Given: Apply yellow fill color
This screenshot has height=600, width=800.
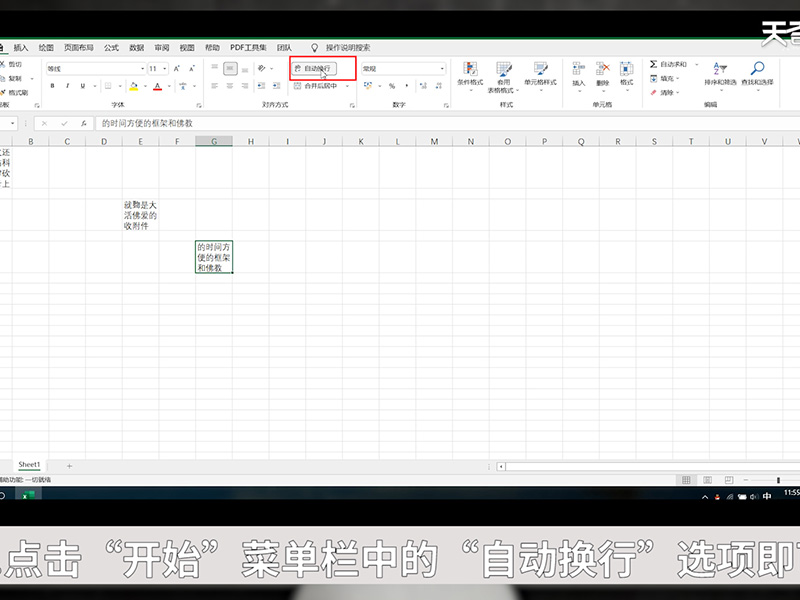Looking at the screenshot, I should (x=134, y=86).
